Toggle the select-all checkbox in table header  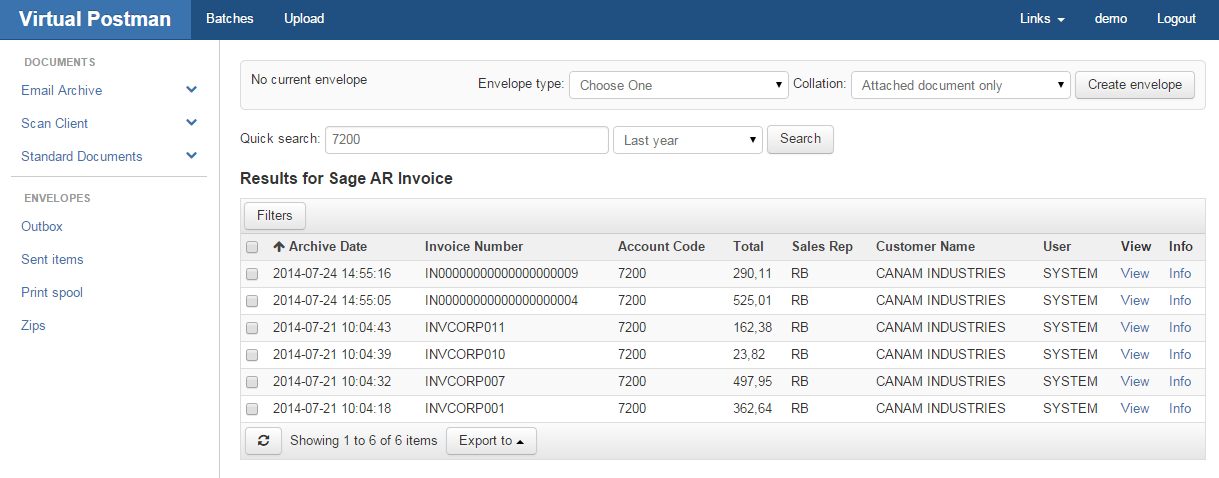click(253, 247)
